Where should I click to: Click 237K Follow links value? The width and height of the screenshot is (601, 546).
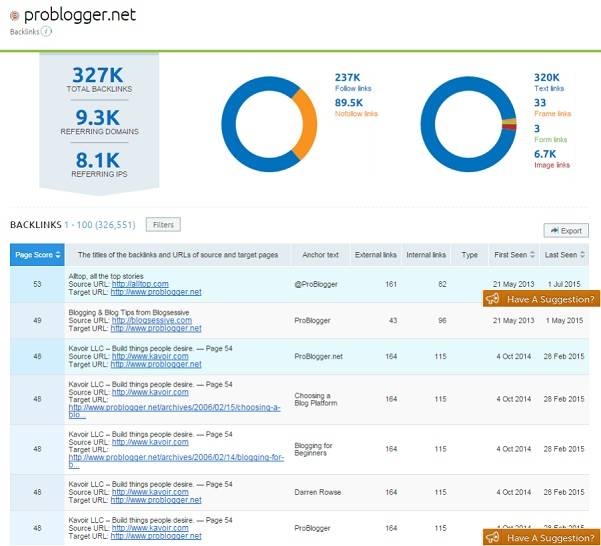(x=347, y=77)
